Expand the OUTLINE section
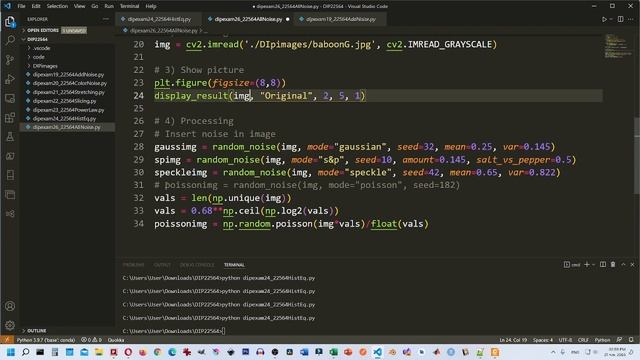 [x=37, y=331]
